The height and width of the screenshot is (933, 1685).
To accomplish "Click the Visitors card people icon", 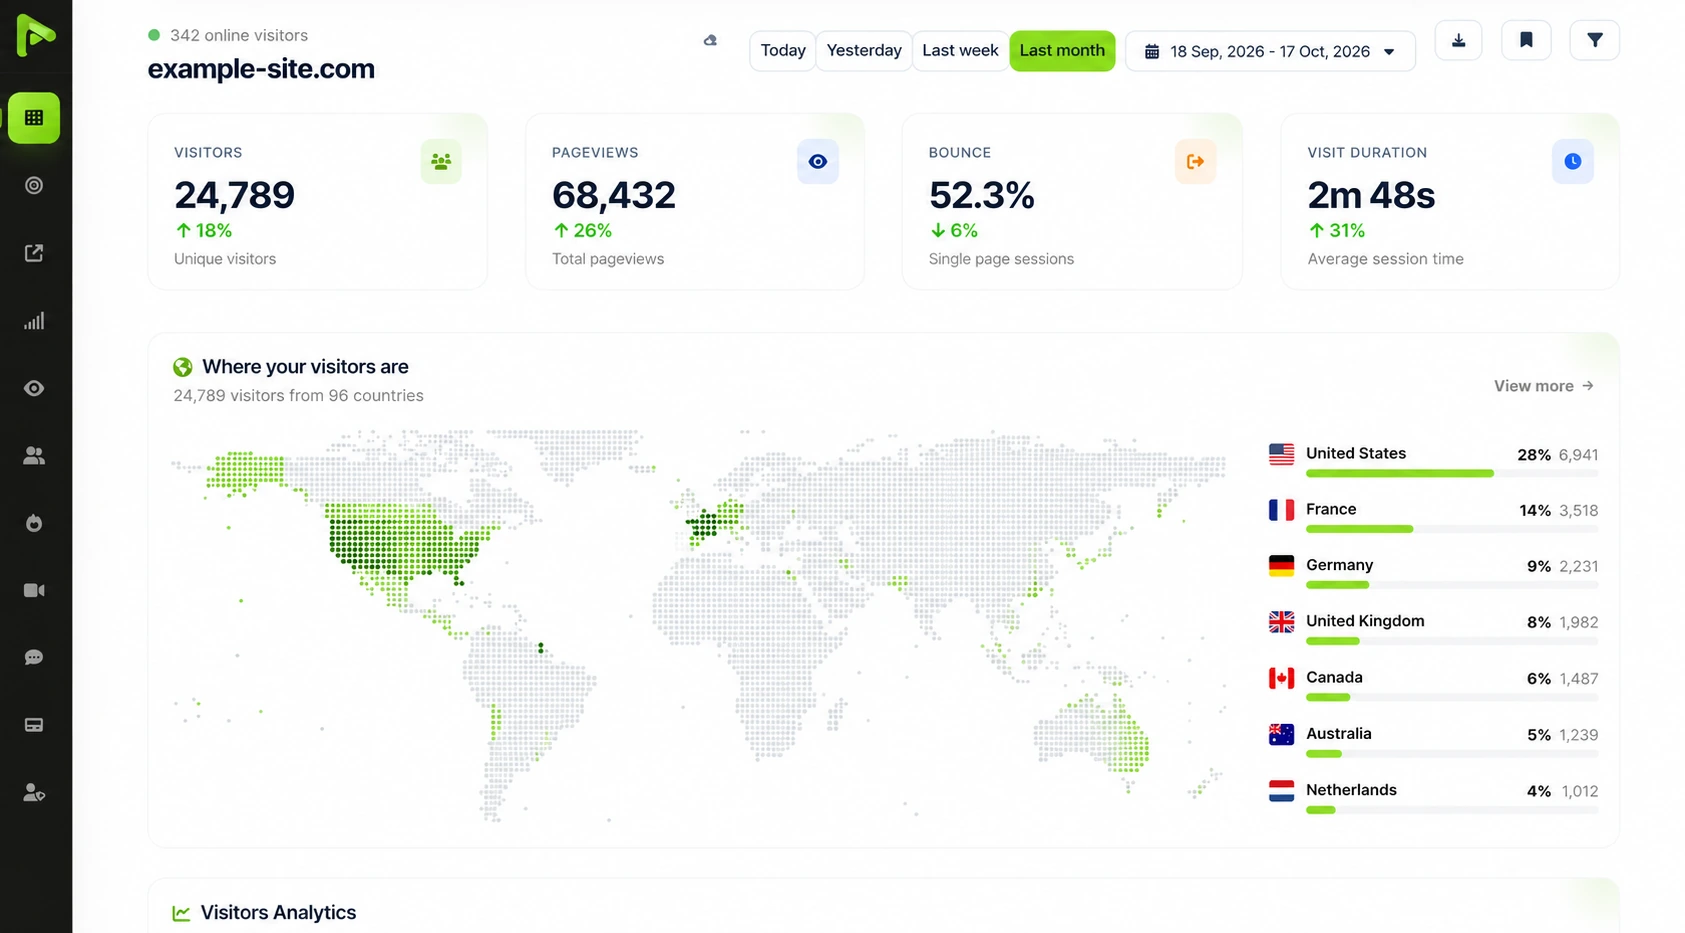I will coord(441,161).
